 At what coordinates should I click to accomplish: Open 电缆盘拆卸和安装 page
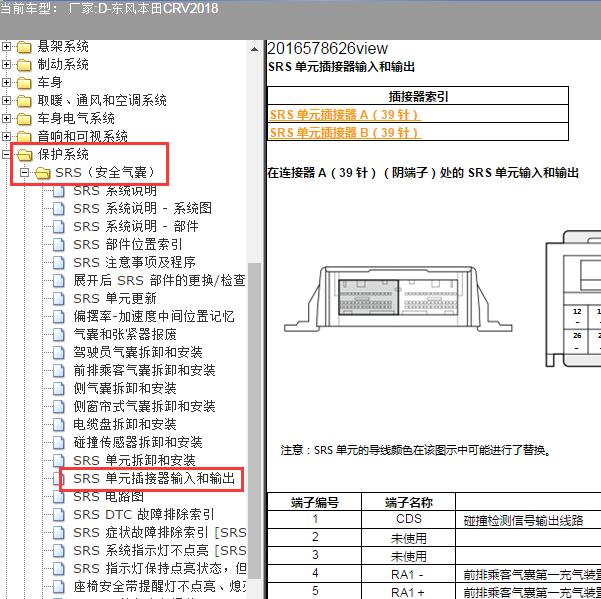click(125, 425)
